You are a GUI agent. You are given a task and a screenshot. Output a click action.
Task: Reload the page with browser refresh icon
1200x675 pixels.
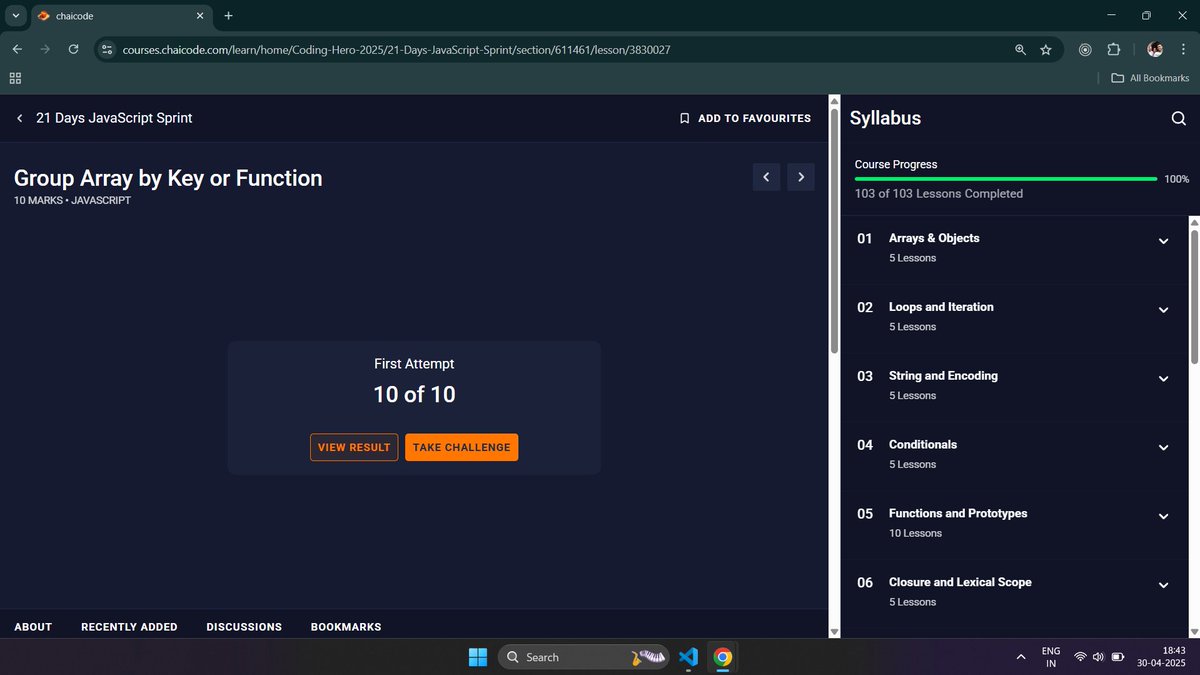[73, 49]
